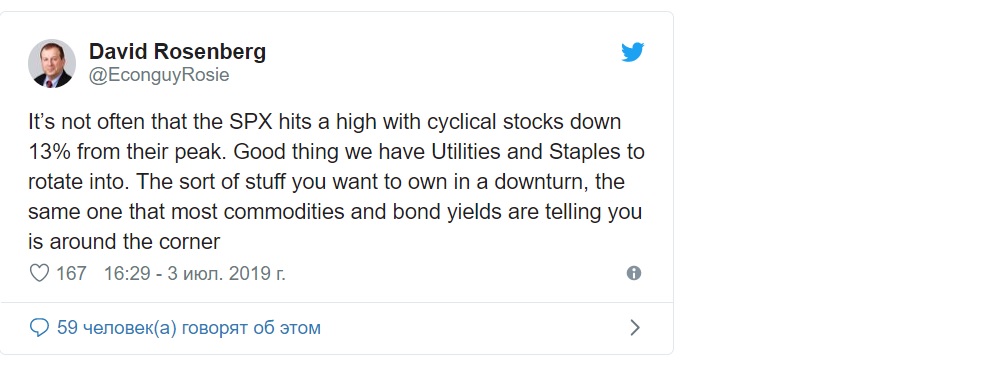Open Twitter via the blue bird logo

632,52
